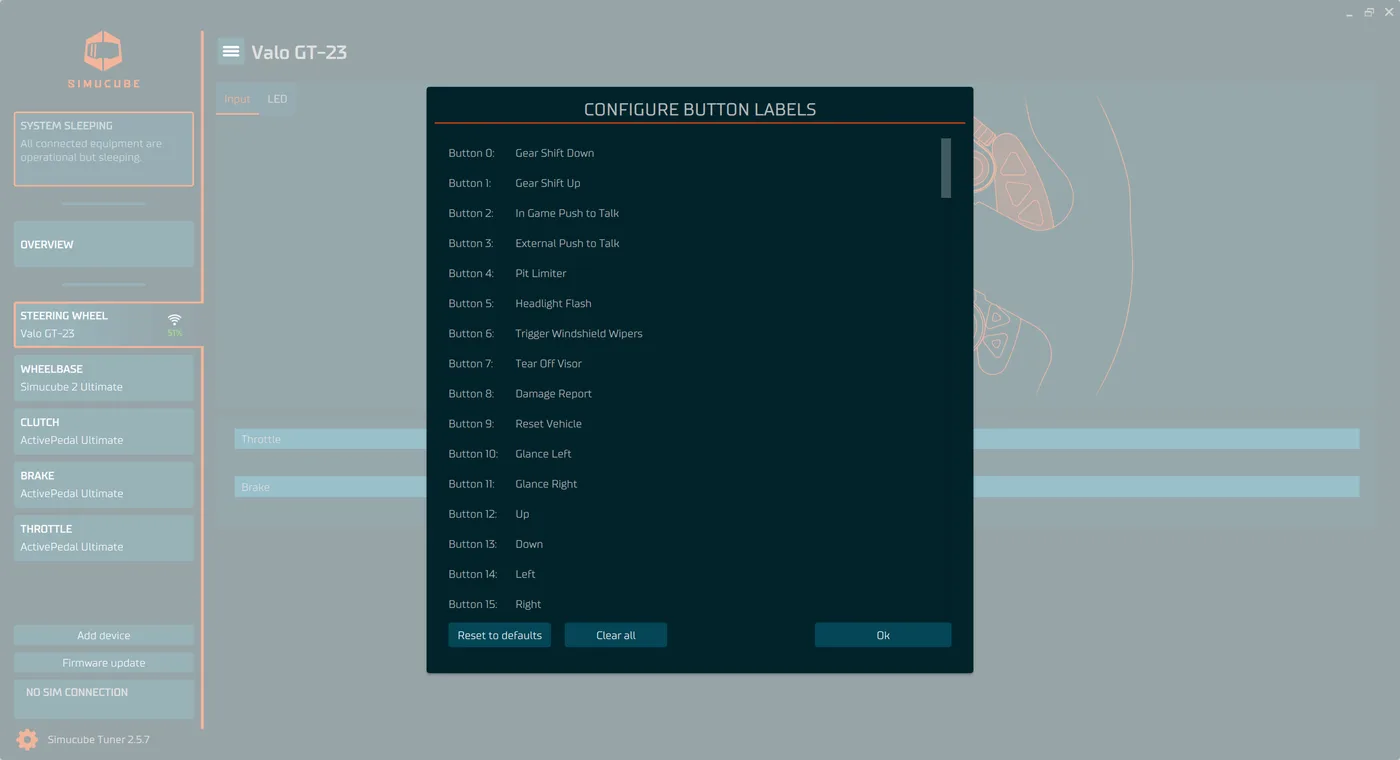The image size is (1400, 760).
Task: Edit the Button 15 label Right
Action: click(528, 603)
